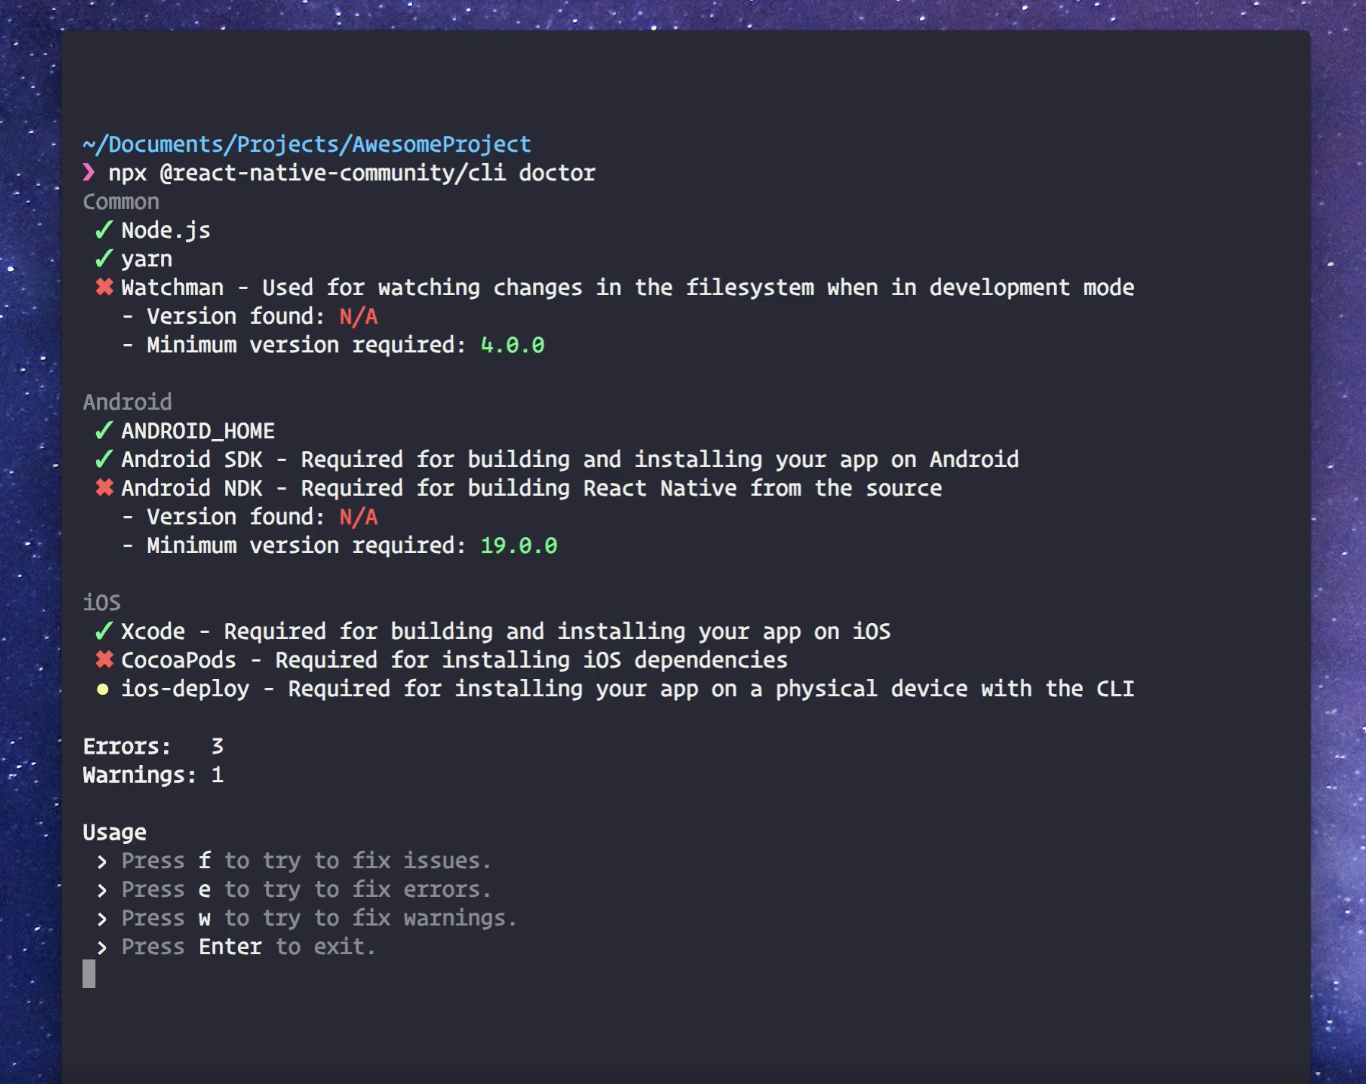Image resolution: width=1366 pixels, height=1084 pixels.
Task: Click the chevron before 'Press Enter'
Action: (x=102, y=947)
